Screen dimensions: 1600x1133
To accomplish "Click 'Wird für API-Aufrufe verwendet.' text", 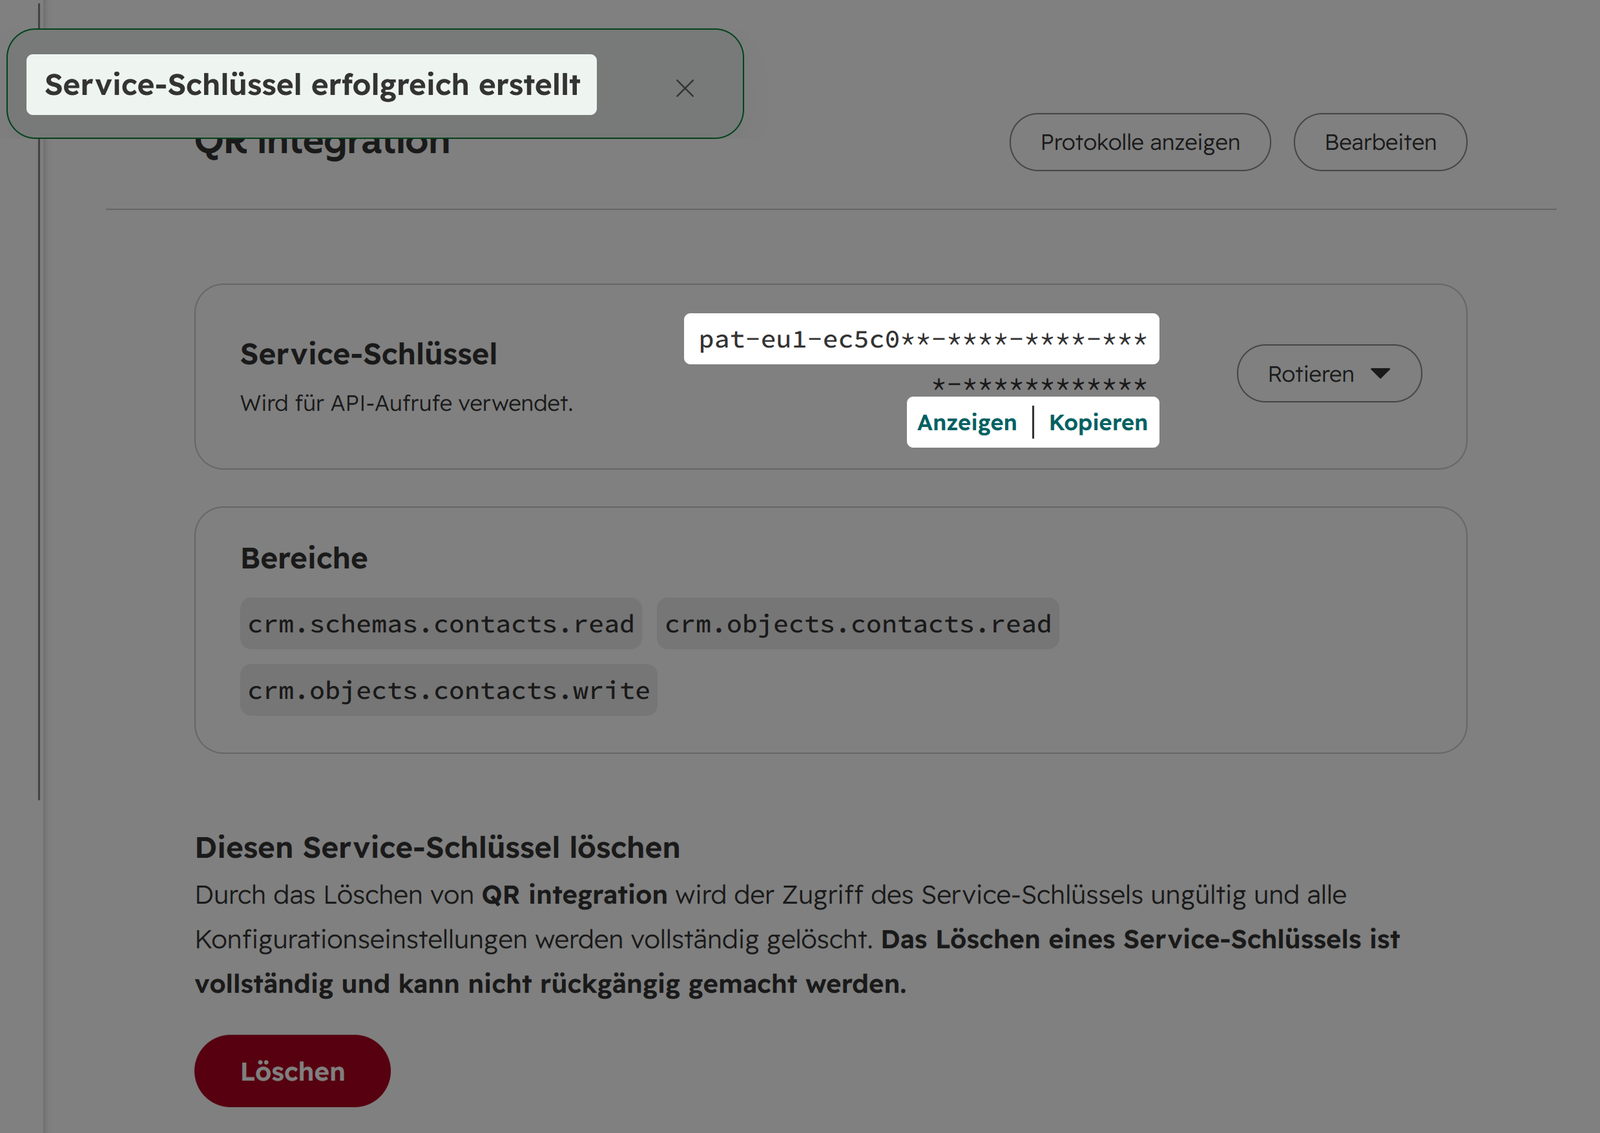I will [407, 403].
